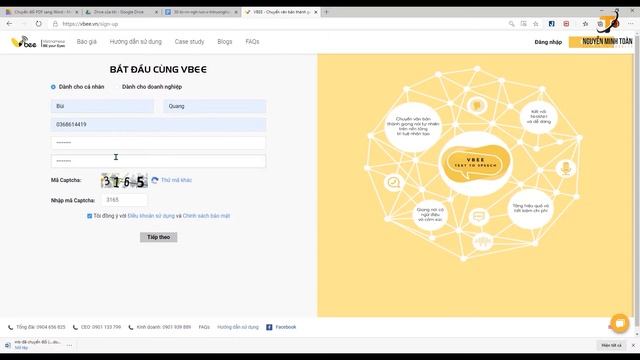Select the VBEE Chuyển văn bản tab
The height and width of the screenshot is (360, 640).
[281, 12]
